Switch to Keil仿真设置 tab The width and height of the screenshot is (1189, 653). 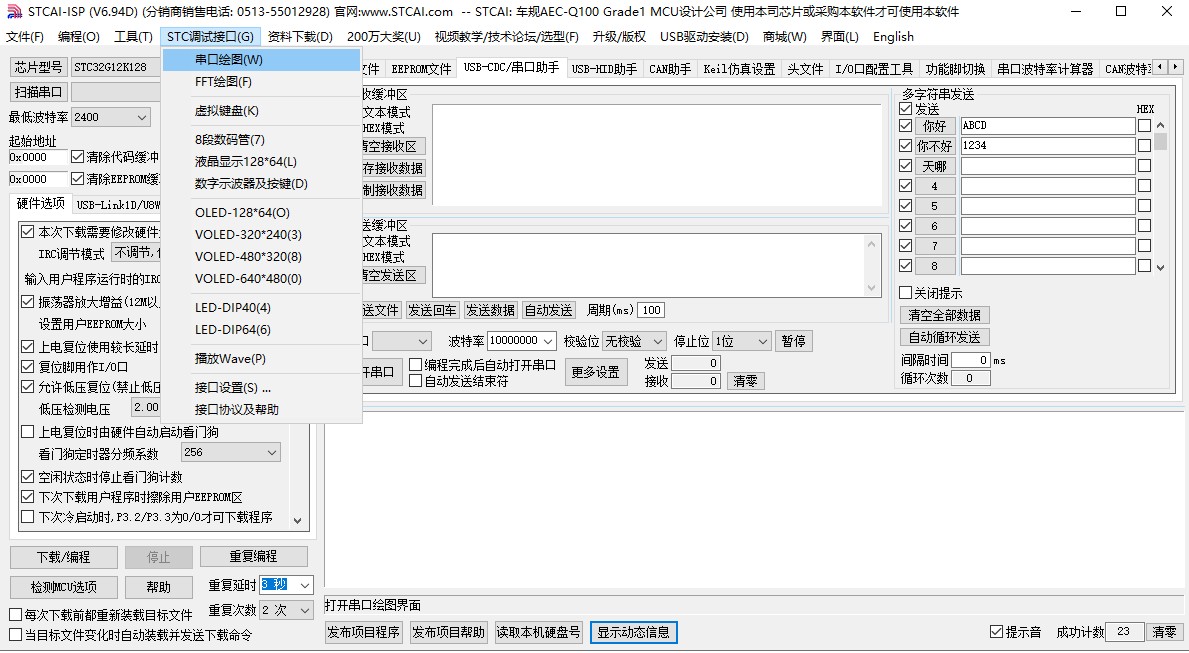(739, 69)
